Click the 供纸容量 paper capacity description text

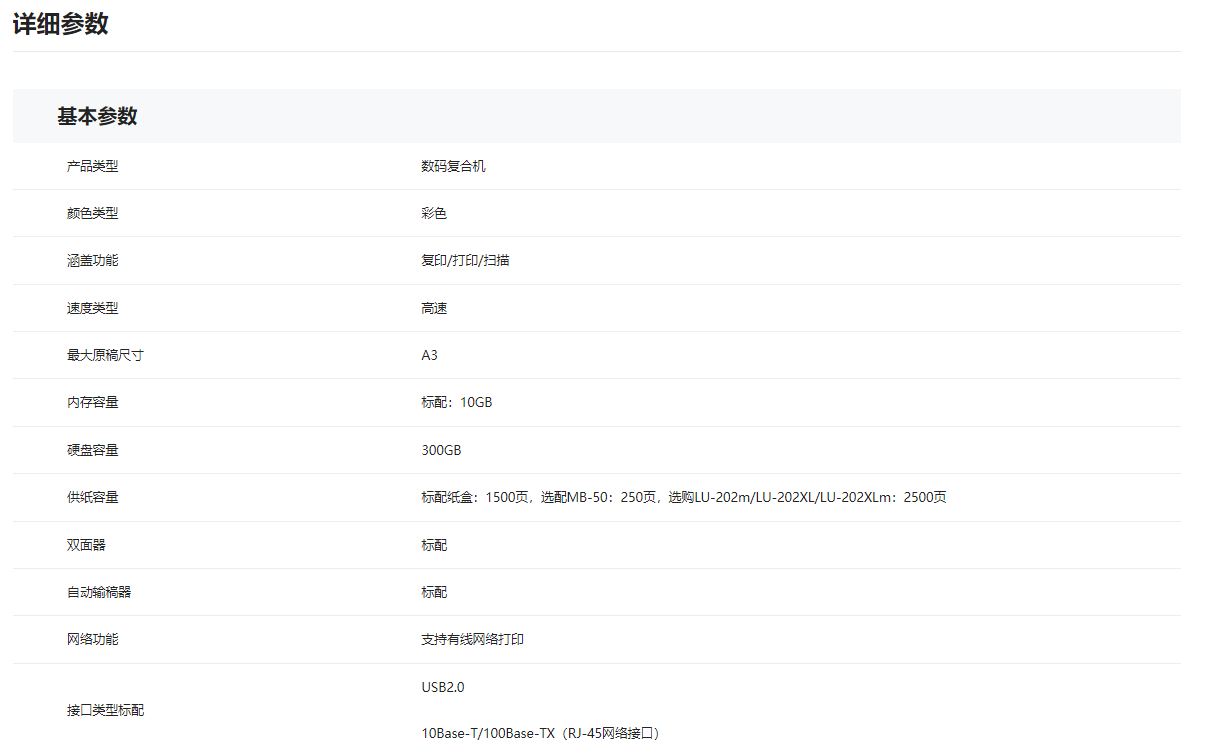683,497
